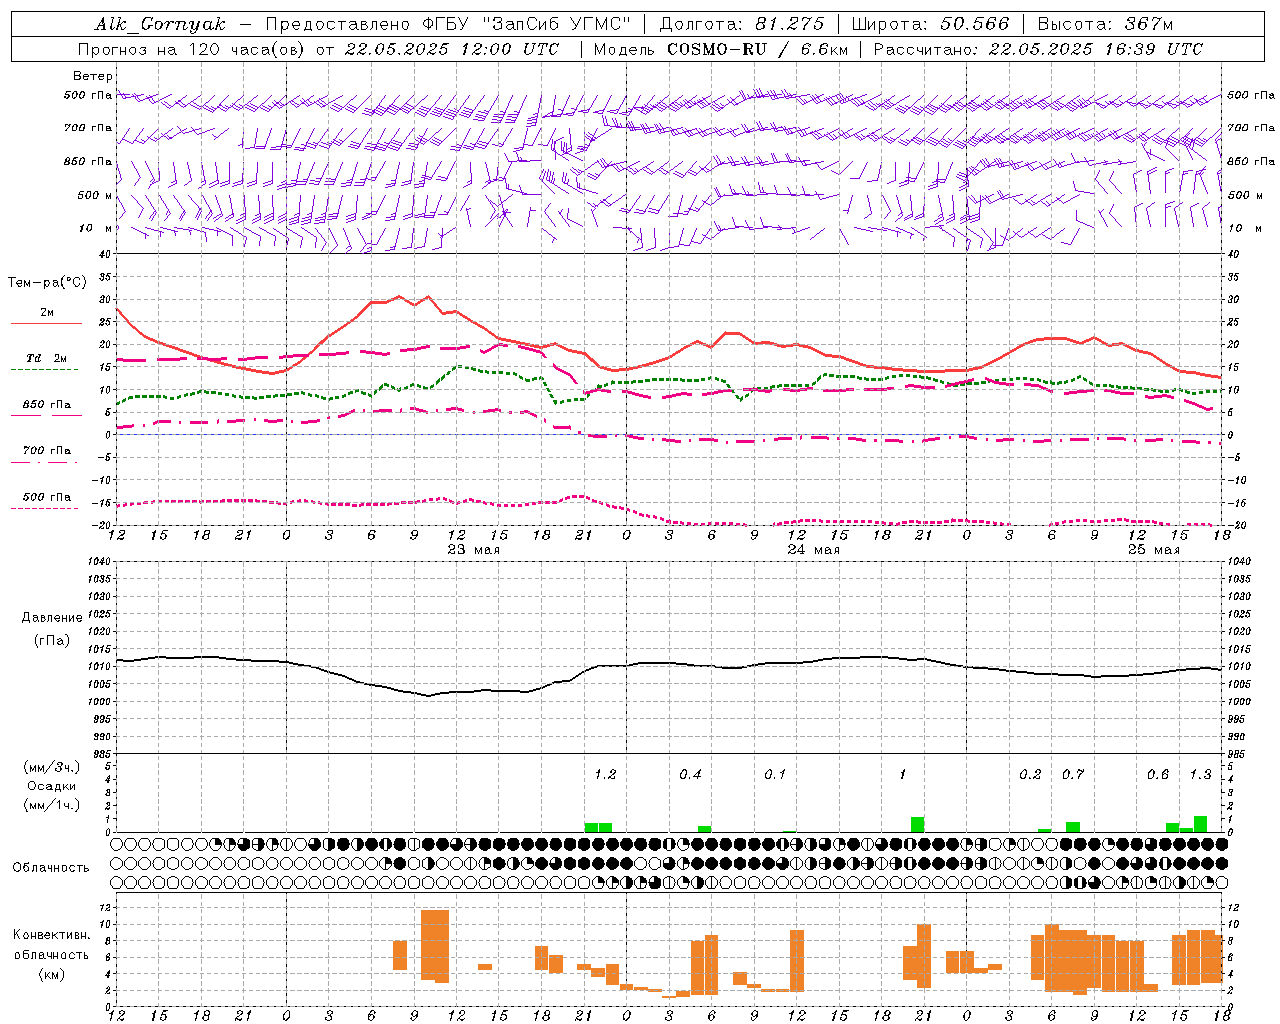
Task: Click the 'Осадки' precipitation label
Action: click(x=52, y=787)
